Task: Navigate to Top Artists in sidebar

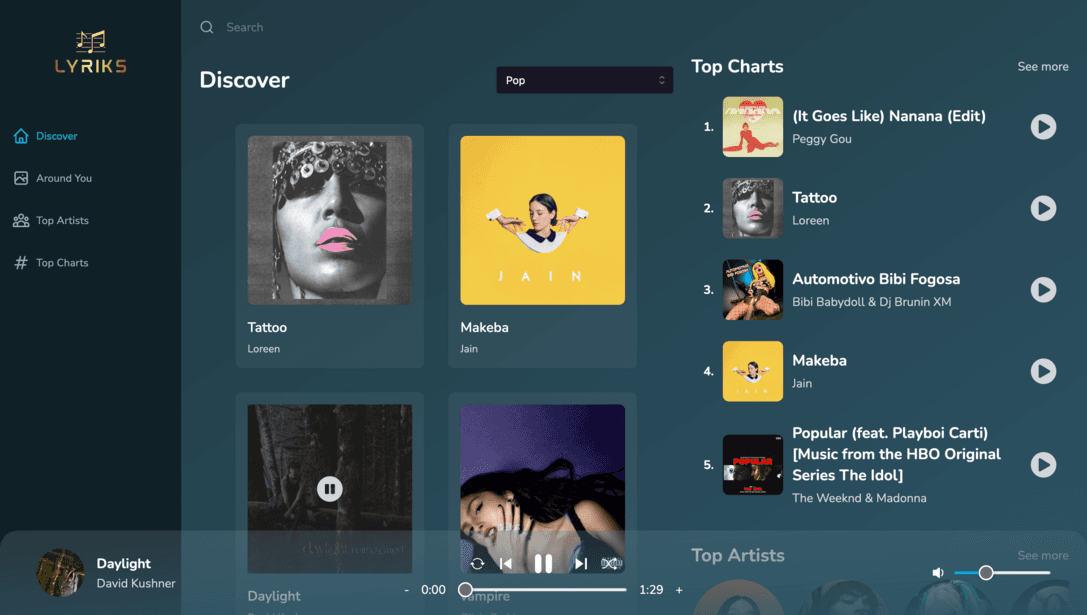Action: tap(62, 220)
